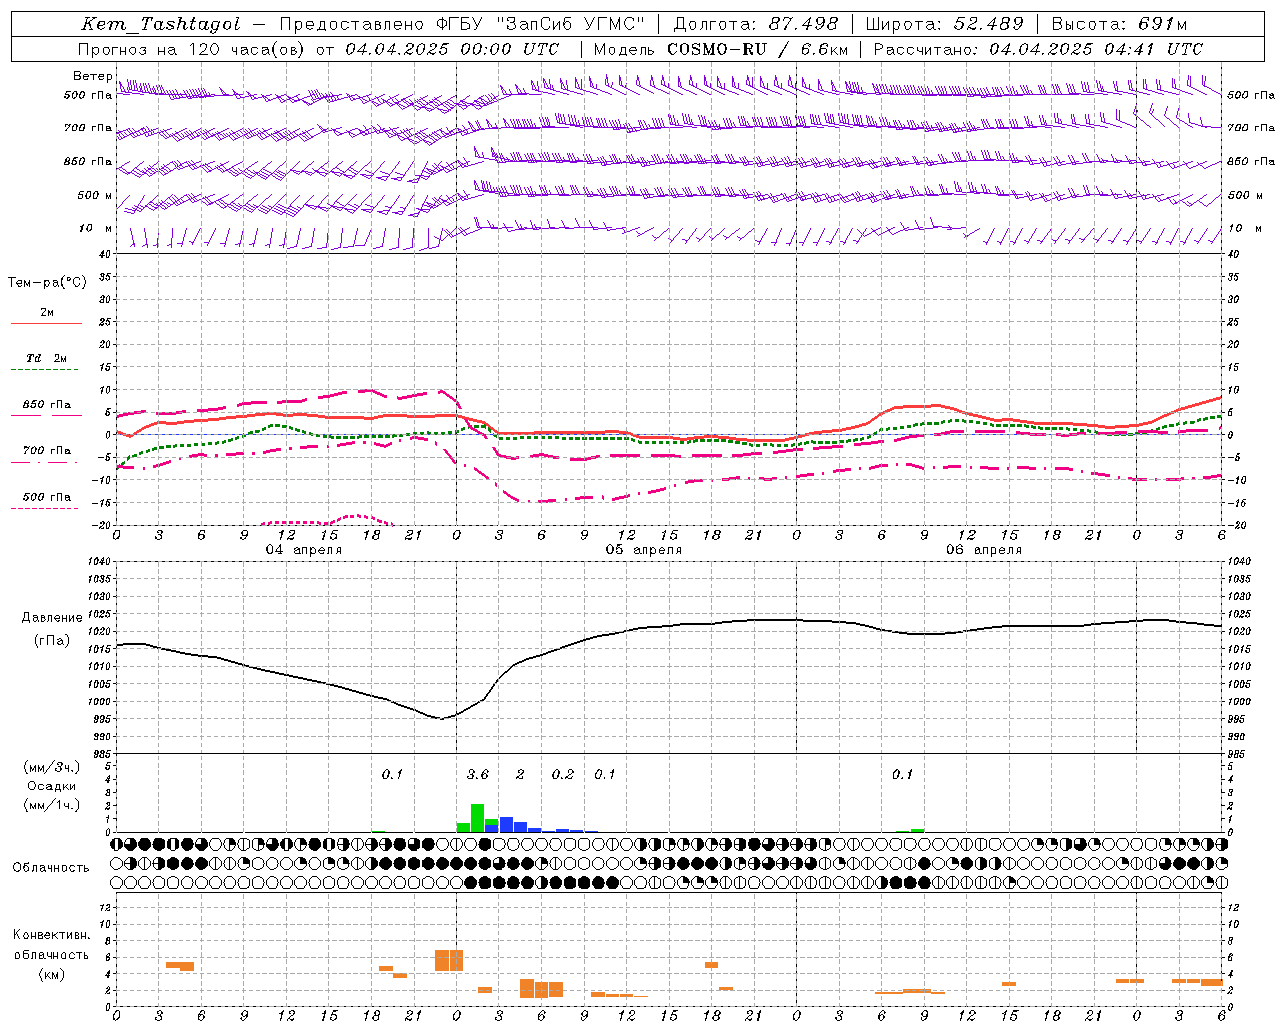The image size is (1280, 1024).
Task: Click the "Высота: 691м" header value
Action: tap(1120, 24)
